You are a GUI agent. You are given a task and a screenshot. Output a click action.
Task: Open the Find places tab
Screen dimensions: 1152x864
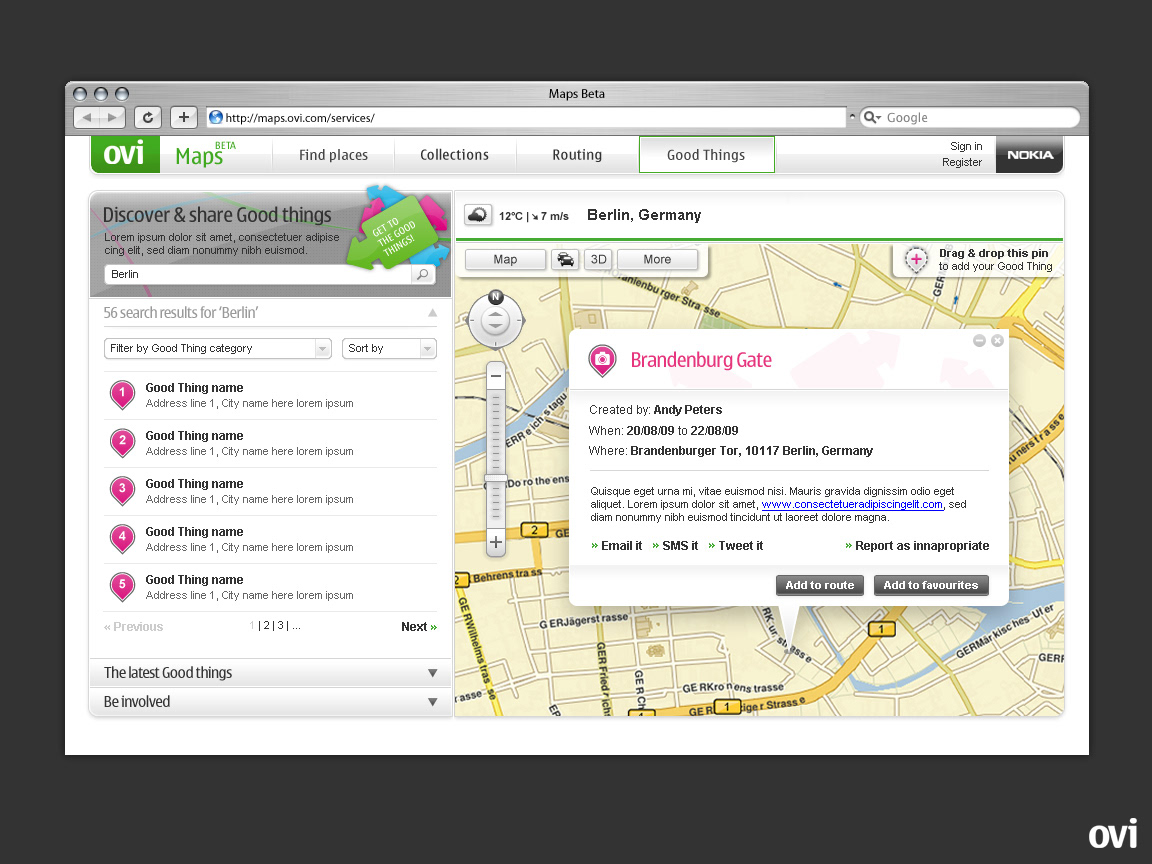334,155
